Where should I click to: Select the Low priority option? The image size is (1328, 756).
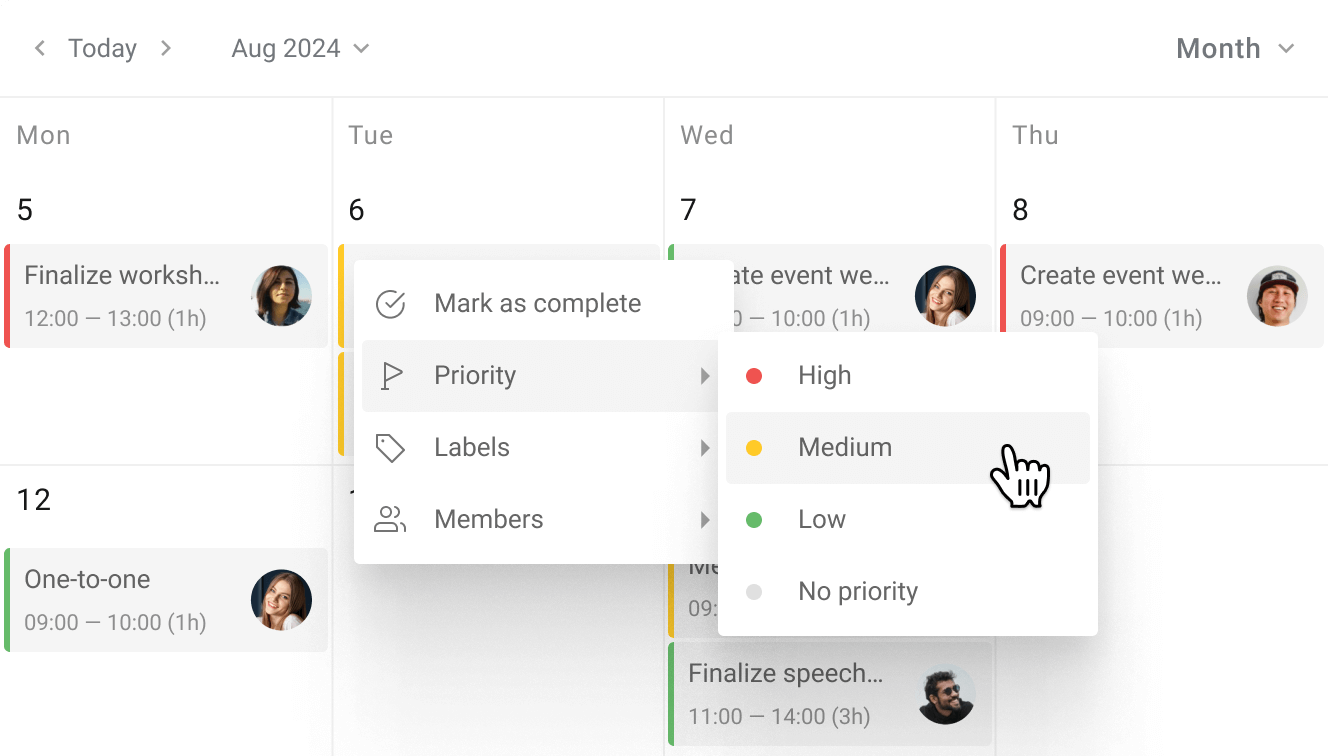pyautogui.click(x=821, y=519)
